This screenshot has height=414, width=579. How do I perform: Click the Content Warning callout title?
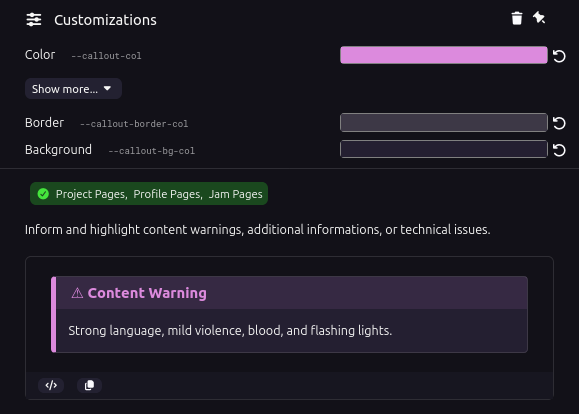(x=147, y=293)
